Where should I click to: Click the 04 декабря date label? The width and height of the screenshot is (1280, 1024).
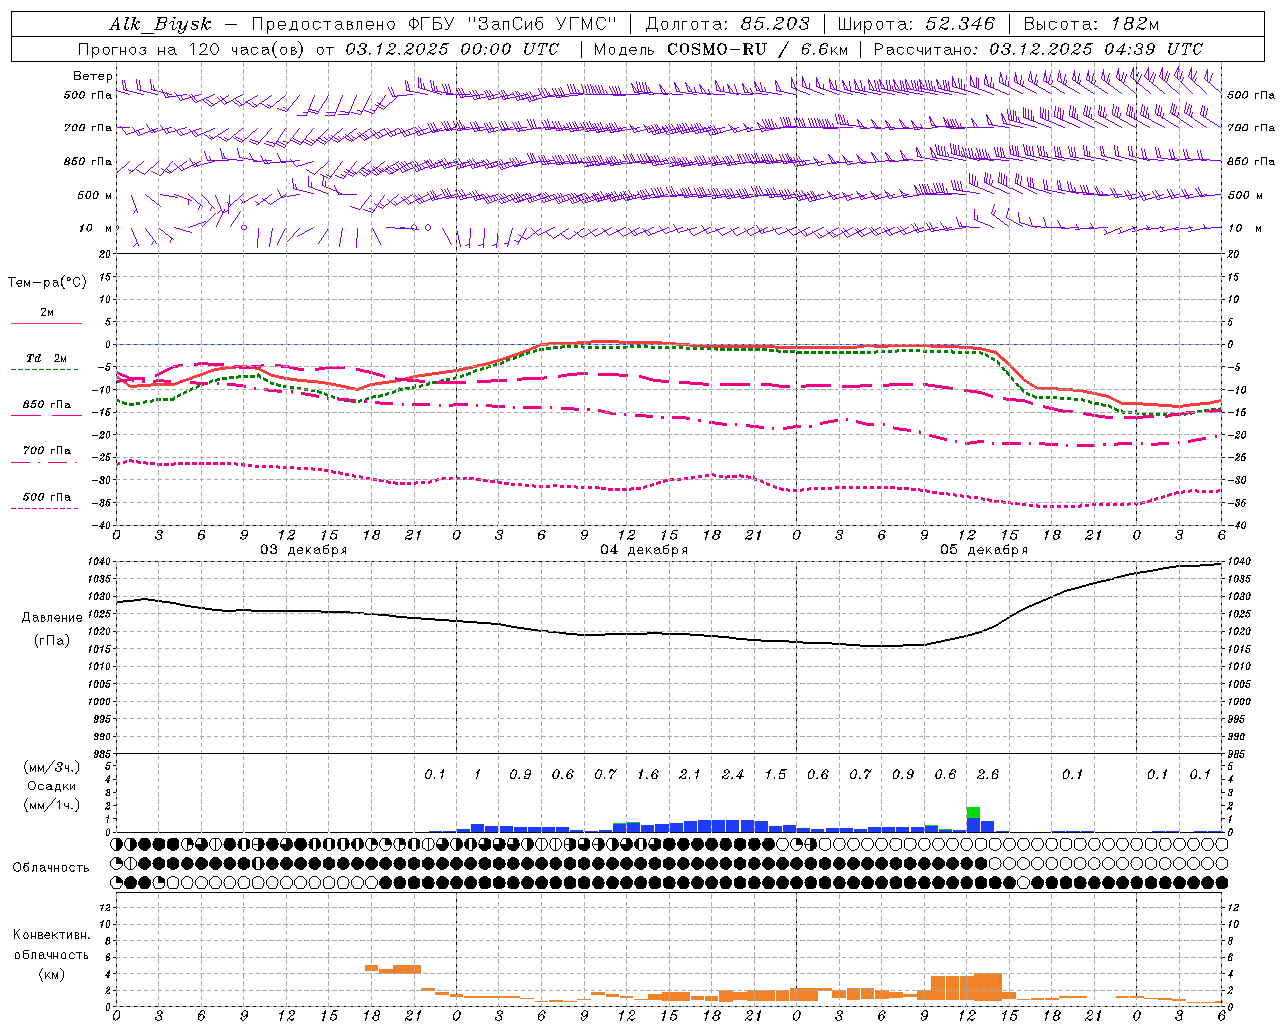coord(644,550)
